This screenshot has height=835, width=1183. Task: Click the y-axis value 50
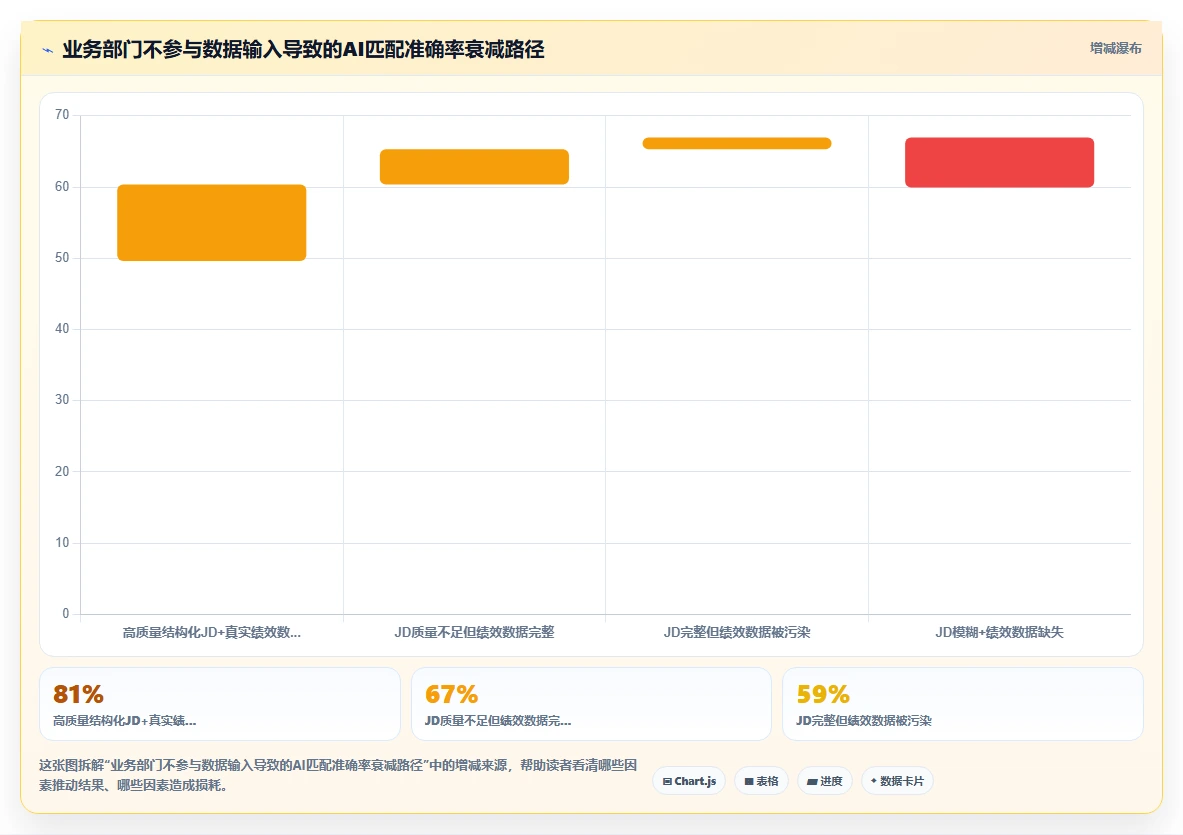click(x=62, y=257)
